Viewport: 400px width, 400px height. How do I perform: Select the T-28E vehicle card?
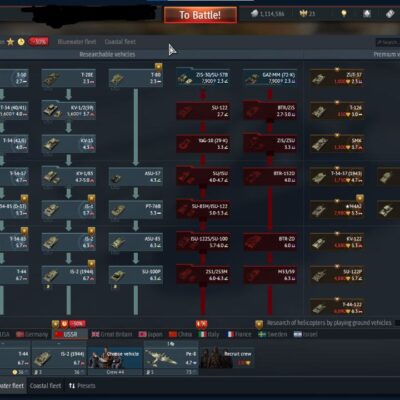point(69,78)
